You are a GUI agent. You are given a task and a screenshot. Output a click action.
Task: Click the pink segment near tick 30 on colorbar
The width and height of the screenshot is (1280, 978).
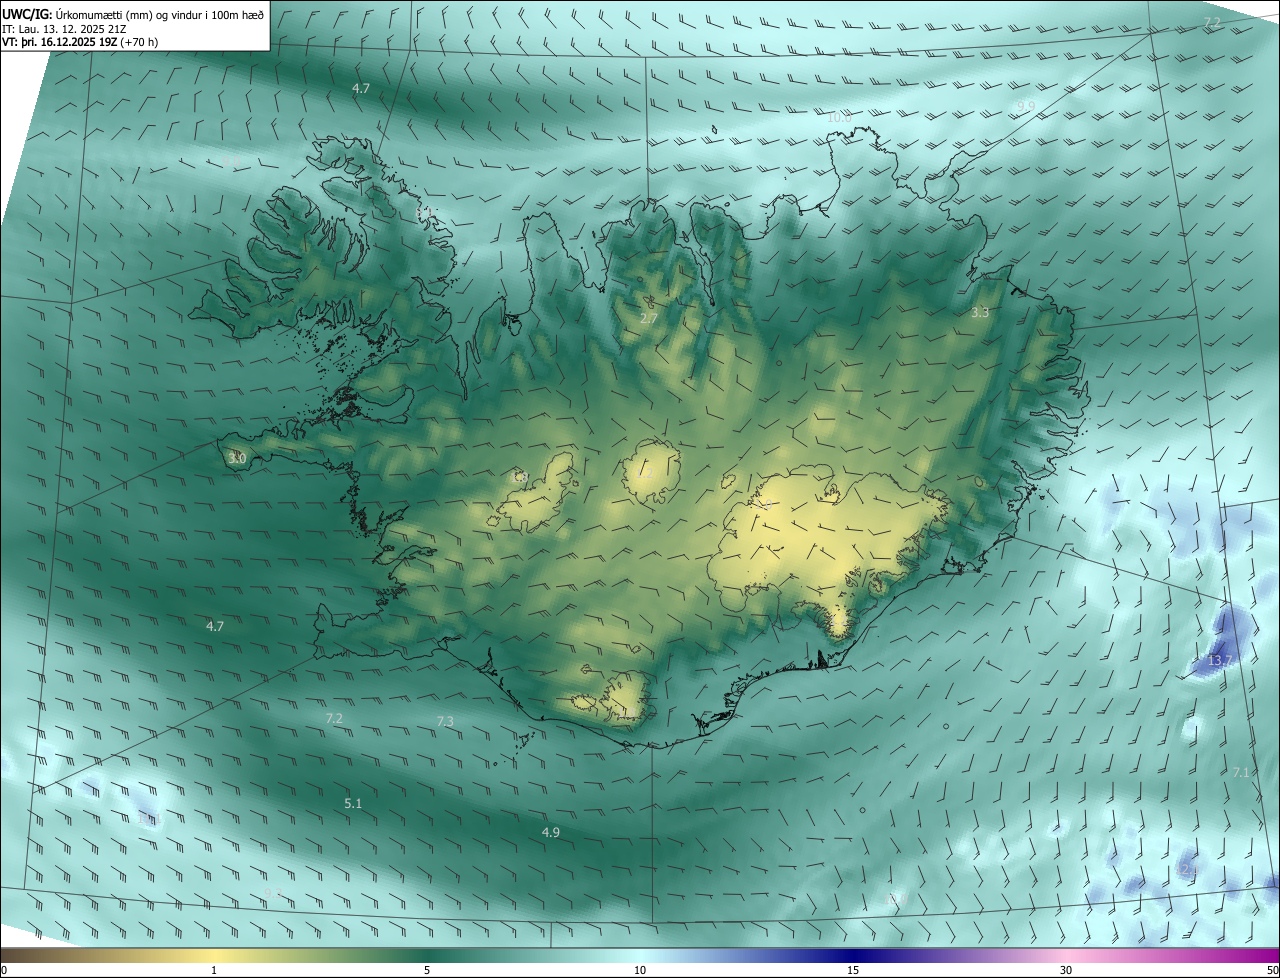(1066, 955)
